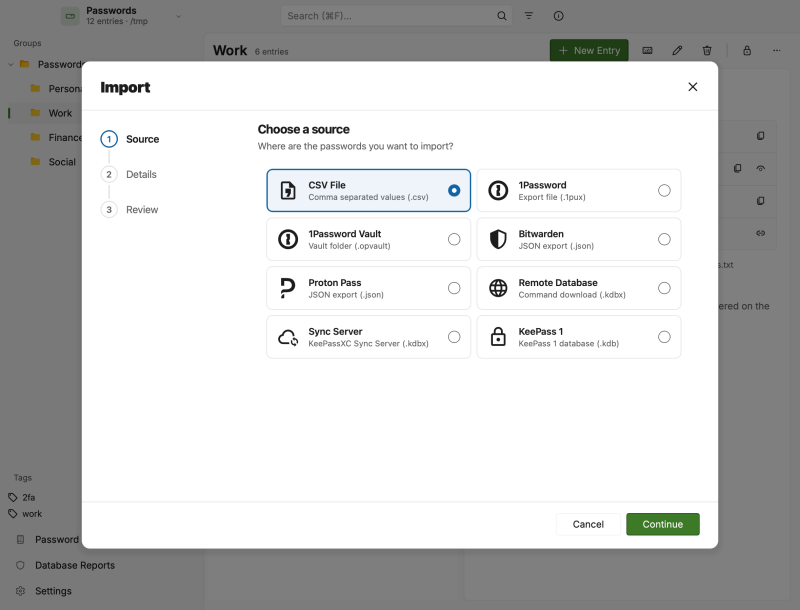Collapse the Passwords root group

(x=11, y=64)
